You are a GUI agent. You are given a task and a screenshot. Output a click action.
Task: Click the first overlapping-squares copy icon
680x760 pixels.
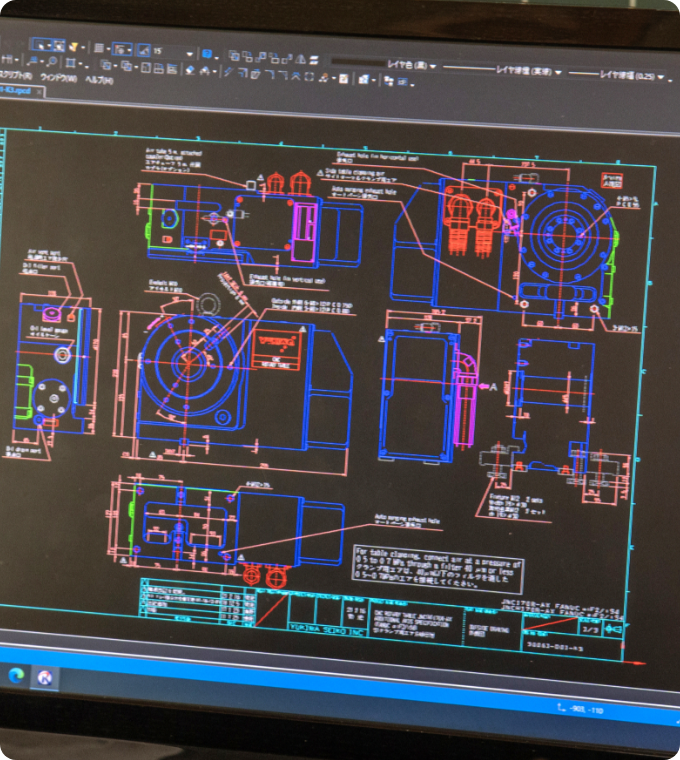[234, 55]
